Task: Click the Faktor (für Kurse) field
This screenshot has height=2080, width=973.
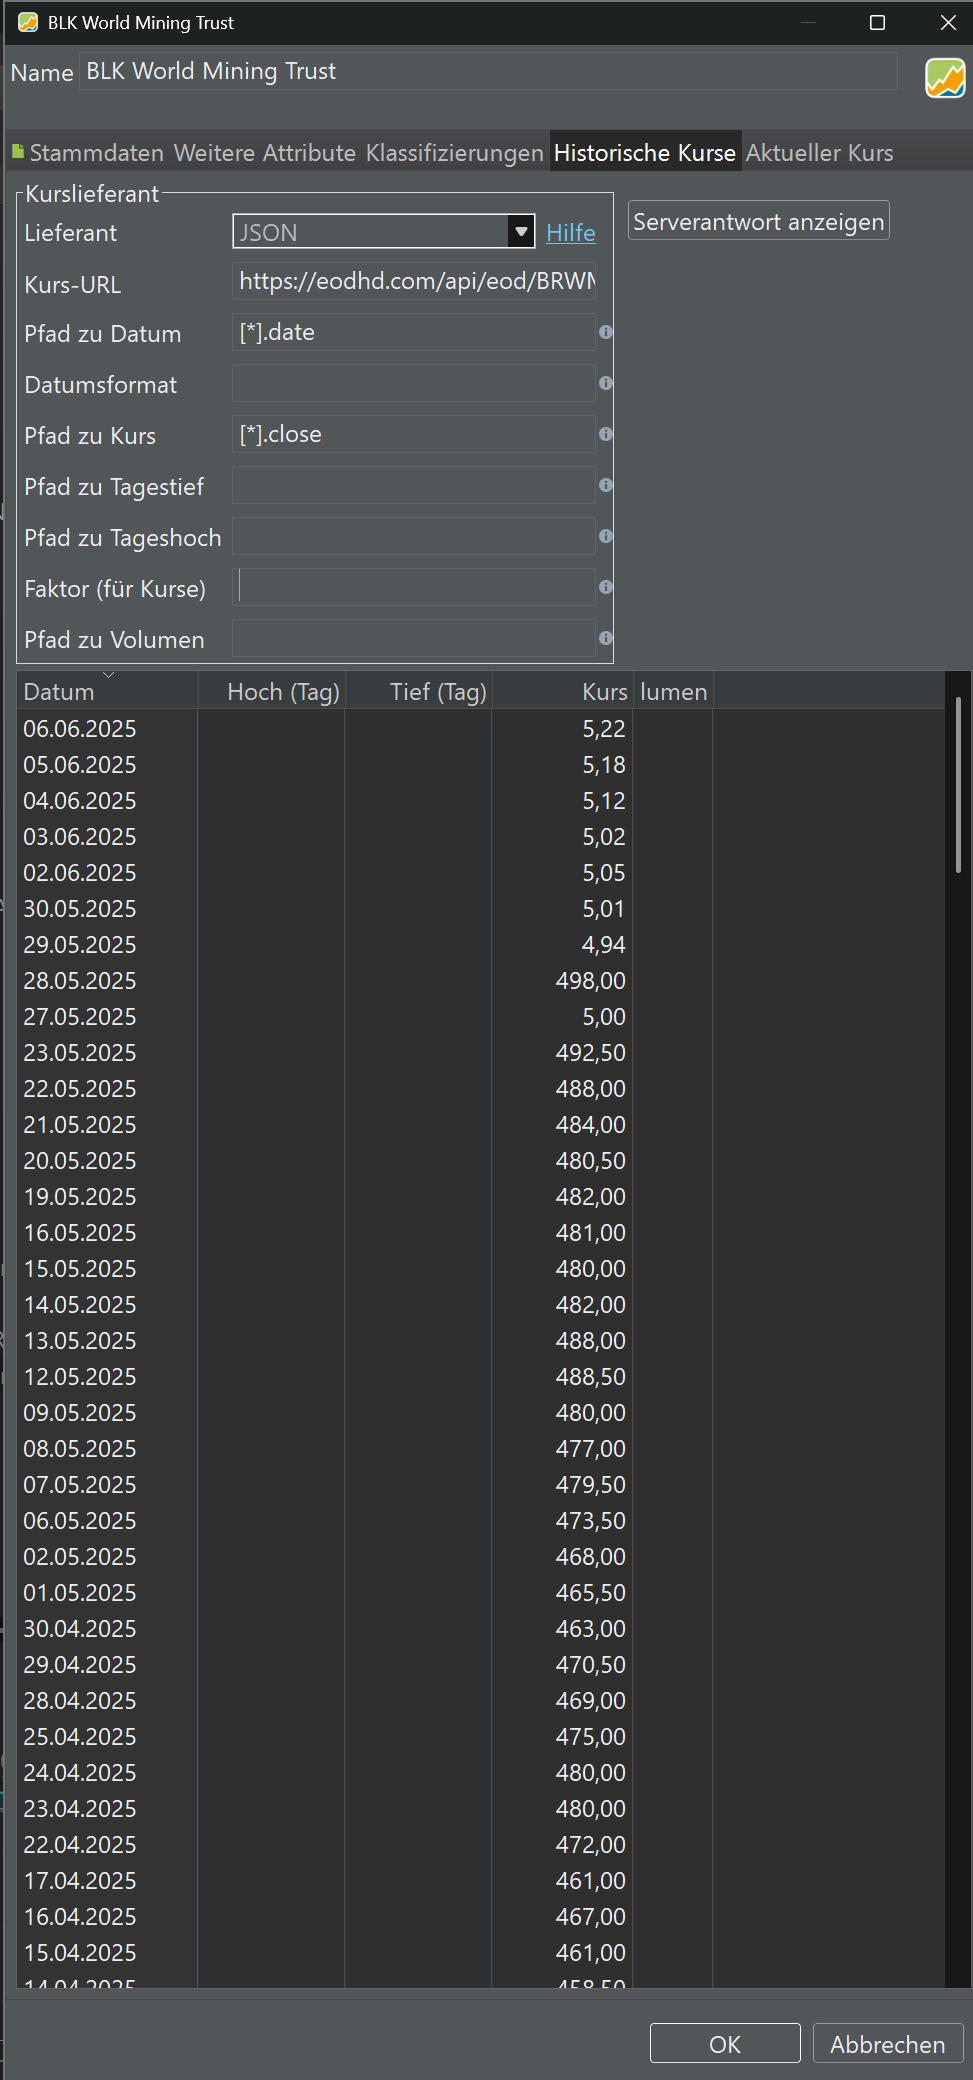Action: (414, 587)
